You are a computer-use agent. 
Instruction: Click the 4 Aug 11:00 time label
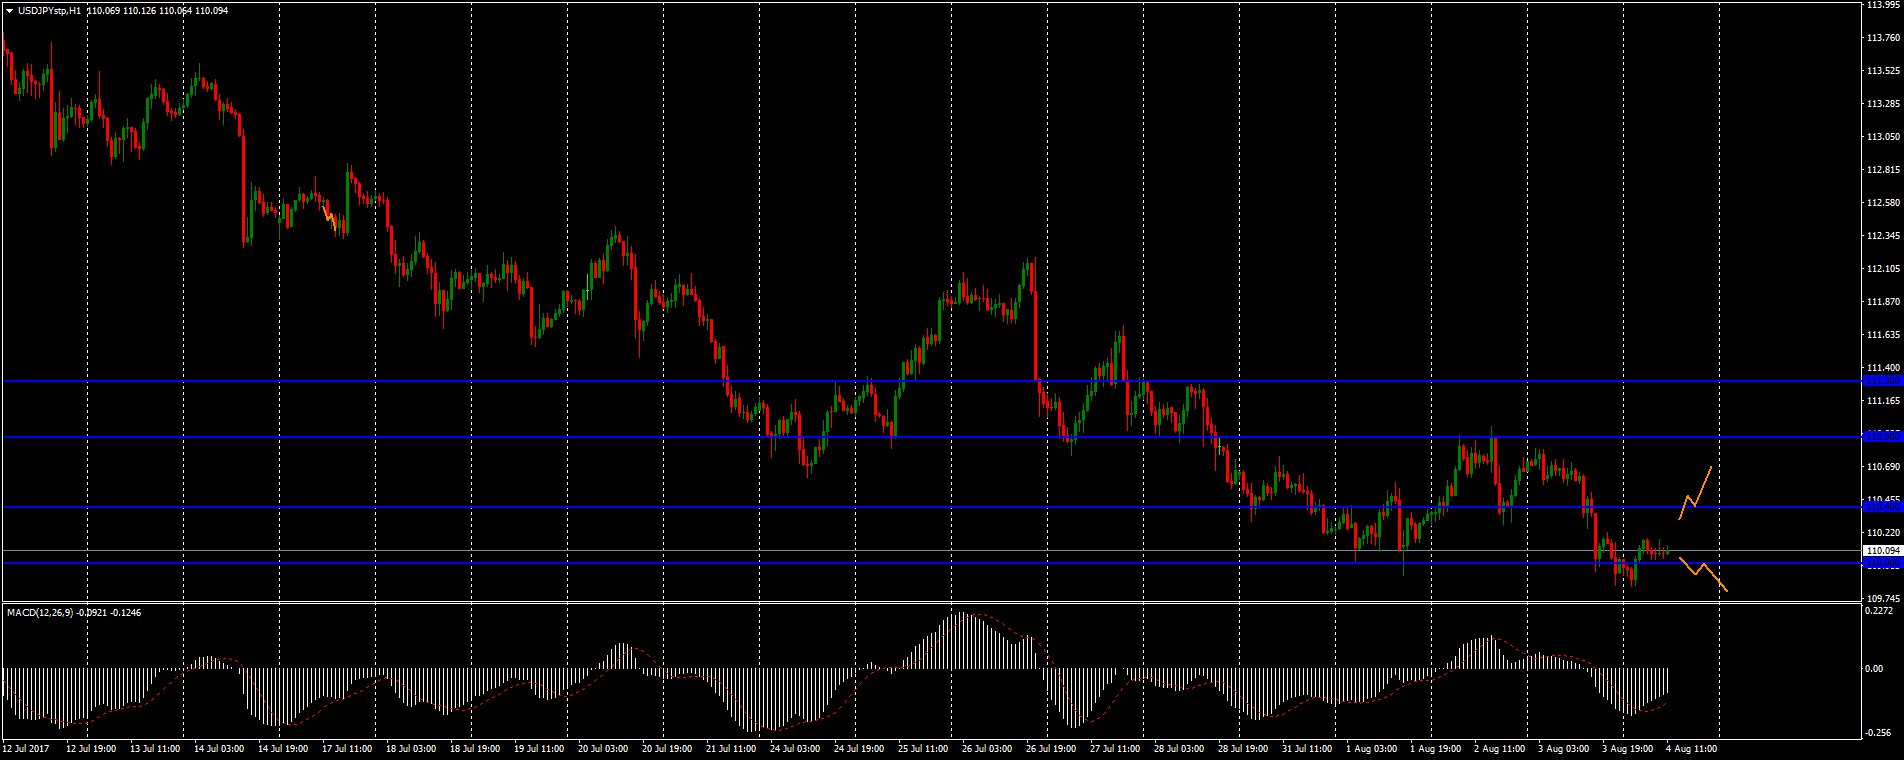[x=1691, y=748]
